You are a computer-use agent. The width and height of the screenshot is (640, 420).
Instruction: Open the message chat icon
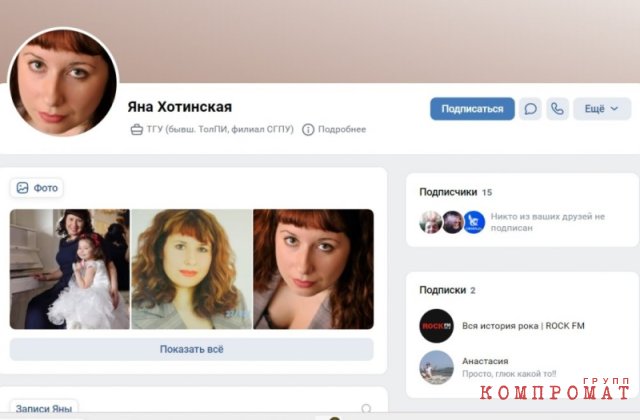[x=530, y=109]
